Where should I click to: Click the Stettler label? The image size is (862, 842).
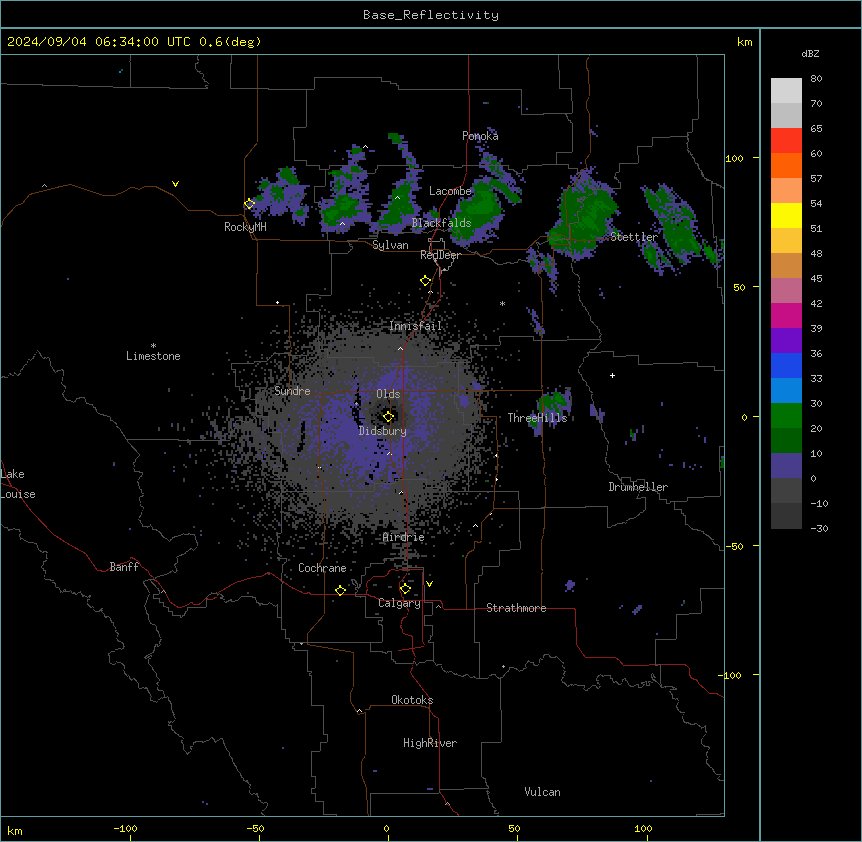[634, 237]
